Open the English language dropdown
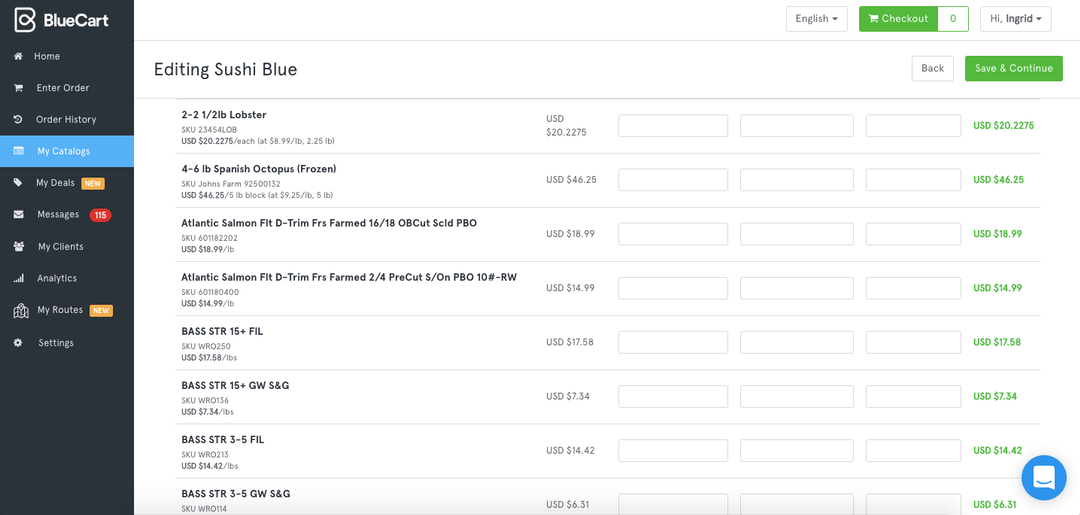1080x515 pixels. click(x=817, y=19)
